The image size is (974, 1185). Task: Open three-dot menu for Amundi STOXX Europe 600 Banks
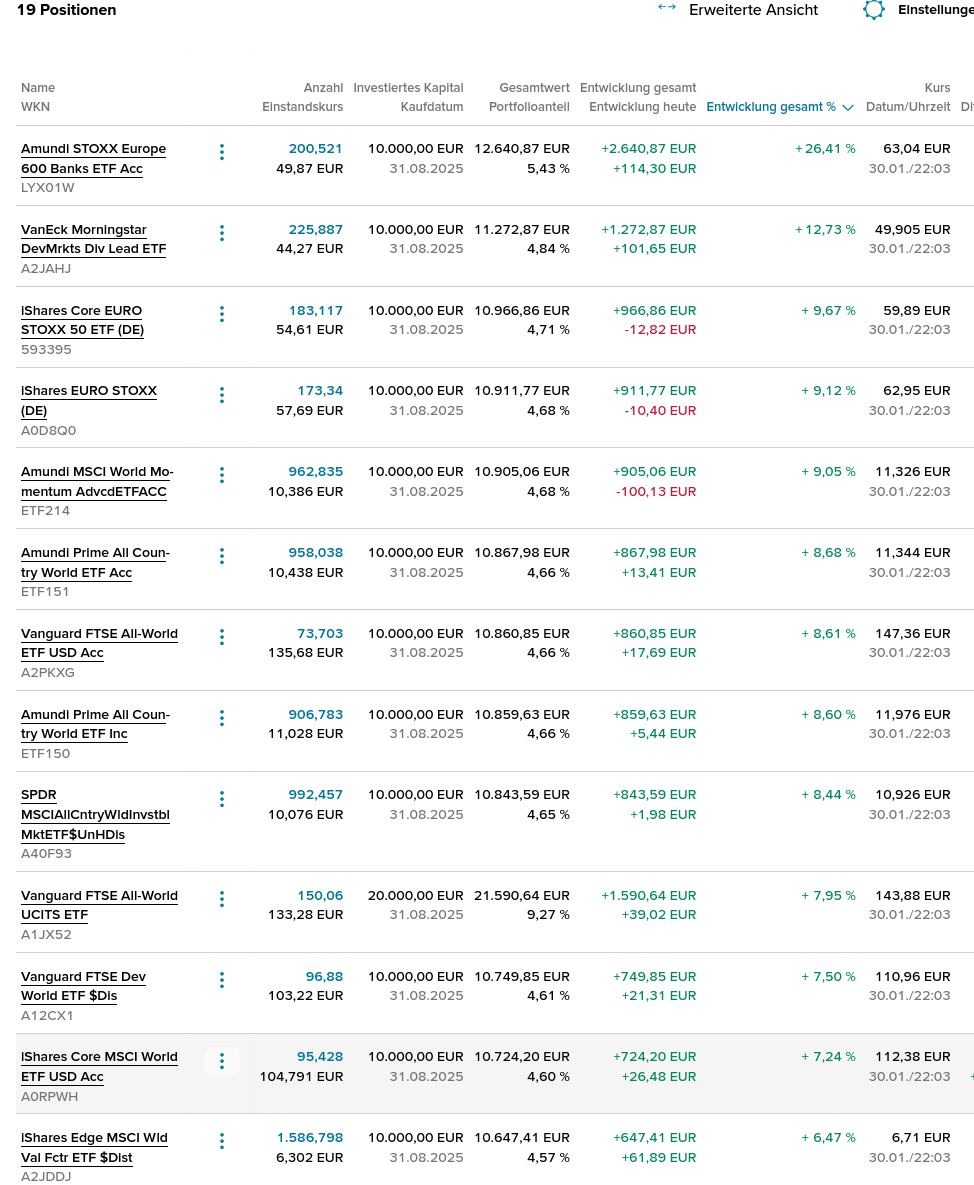pos(221,152)
